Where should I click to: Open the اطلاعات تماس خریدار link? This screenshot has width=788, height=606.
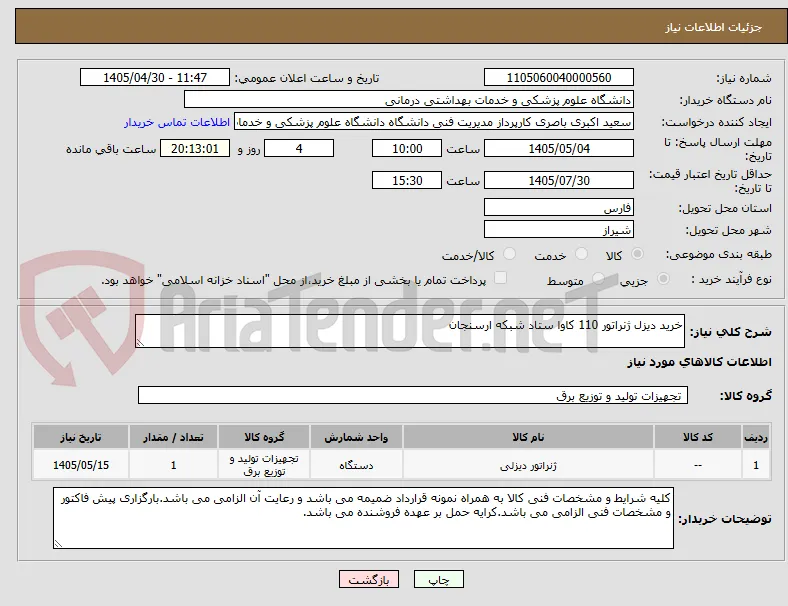(x=177, y=122)
